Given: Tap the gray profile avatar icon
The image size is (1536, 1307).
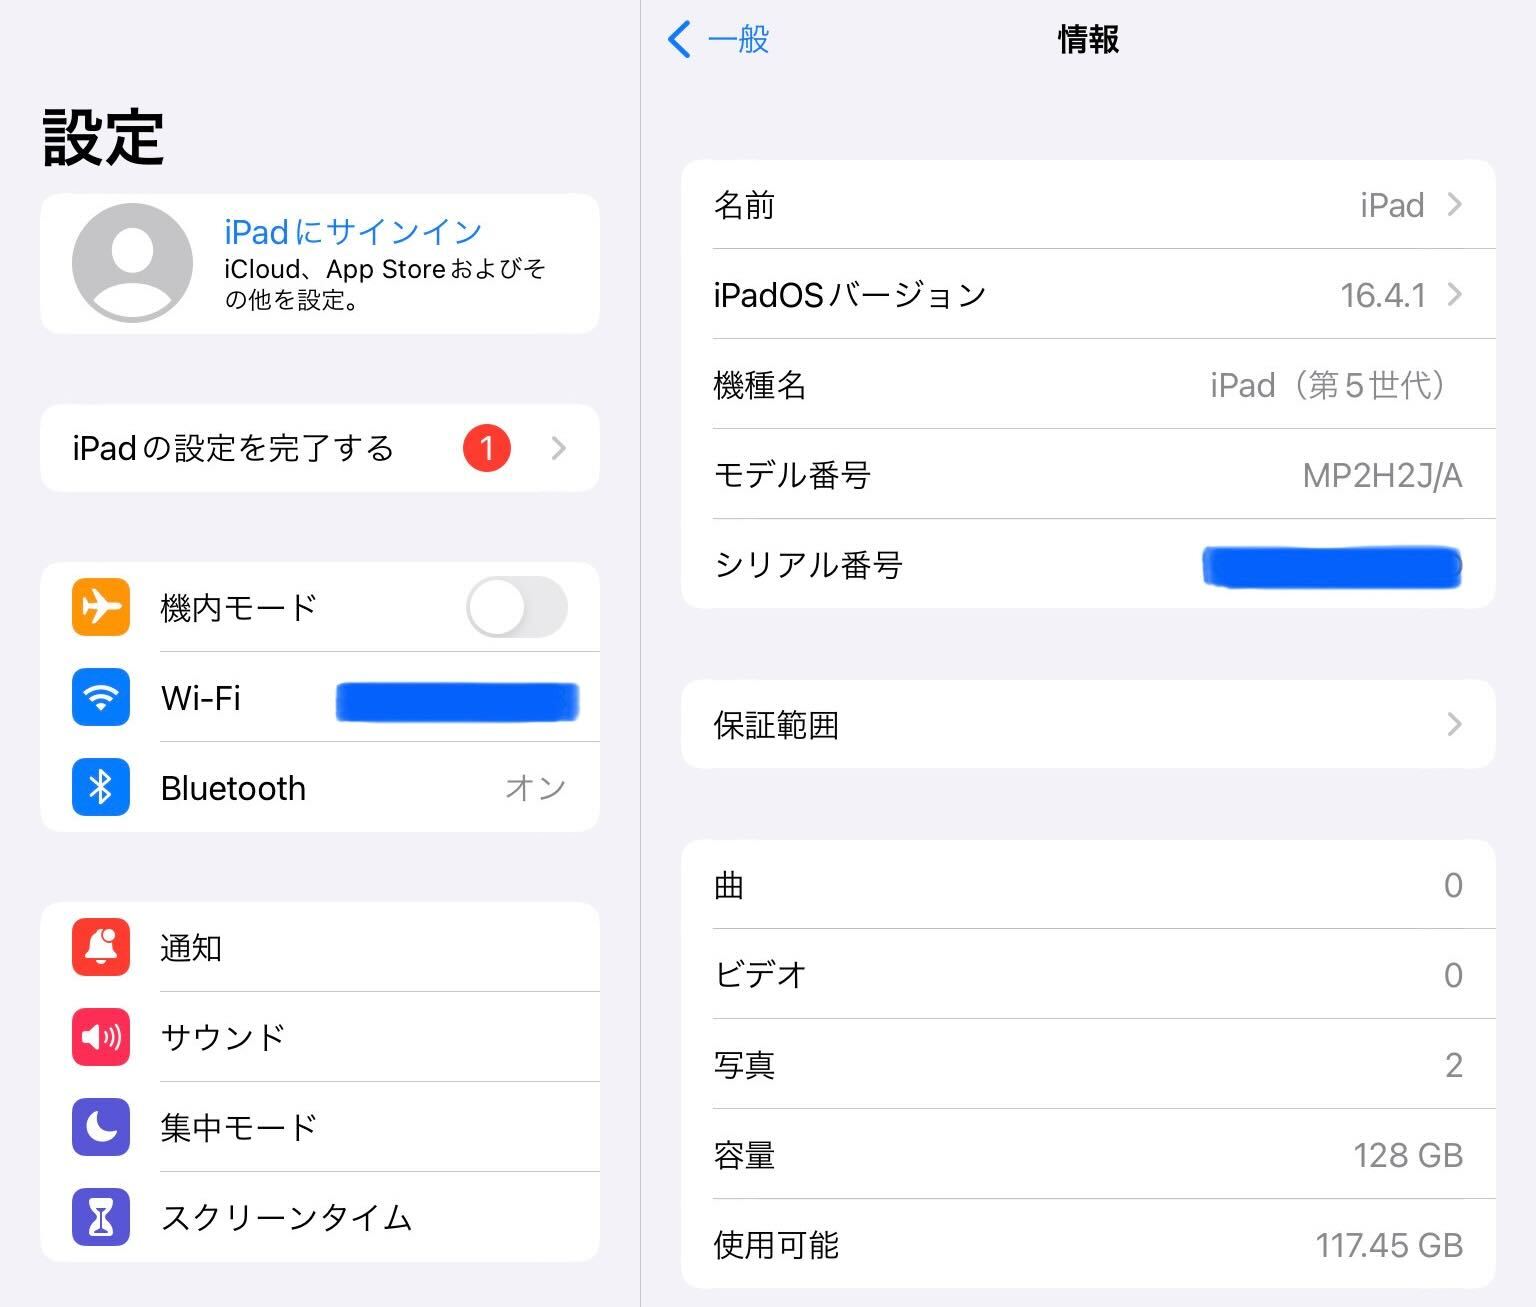Looking at the screenshot, I should click(x=132, y=263).
